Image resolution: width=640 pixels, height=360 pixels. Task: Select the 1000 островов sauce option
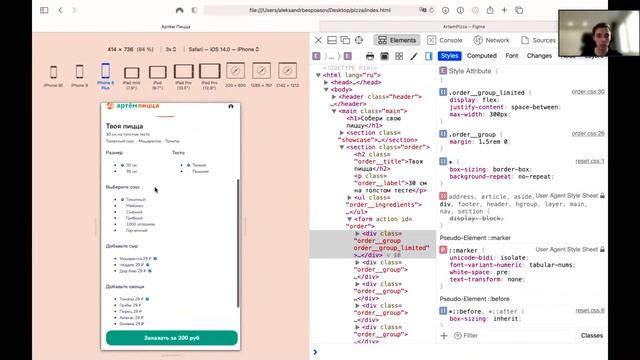click(x=140, y=224)
